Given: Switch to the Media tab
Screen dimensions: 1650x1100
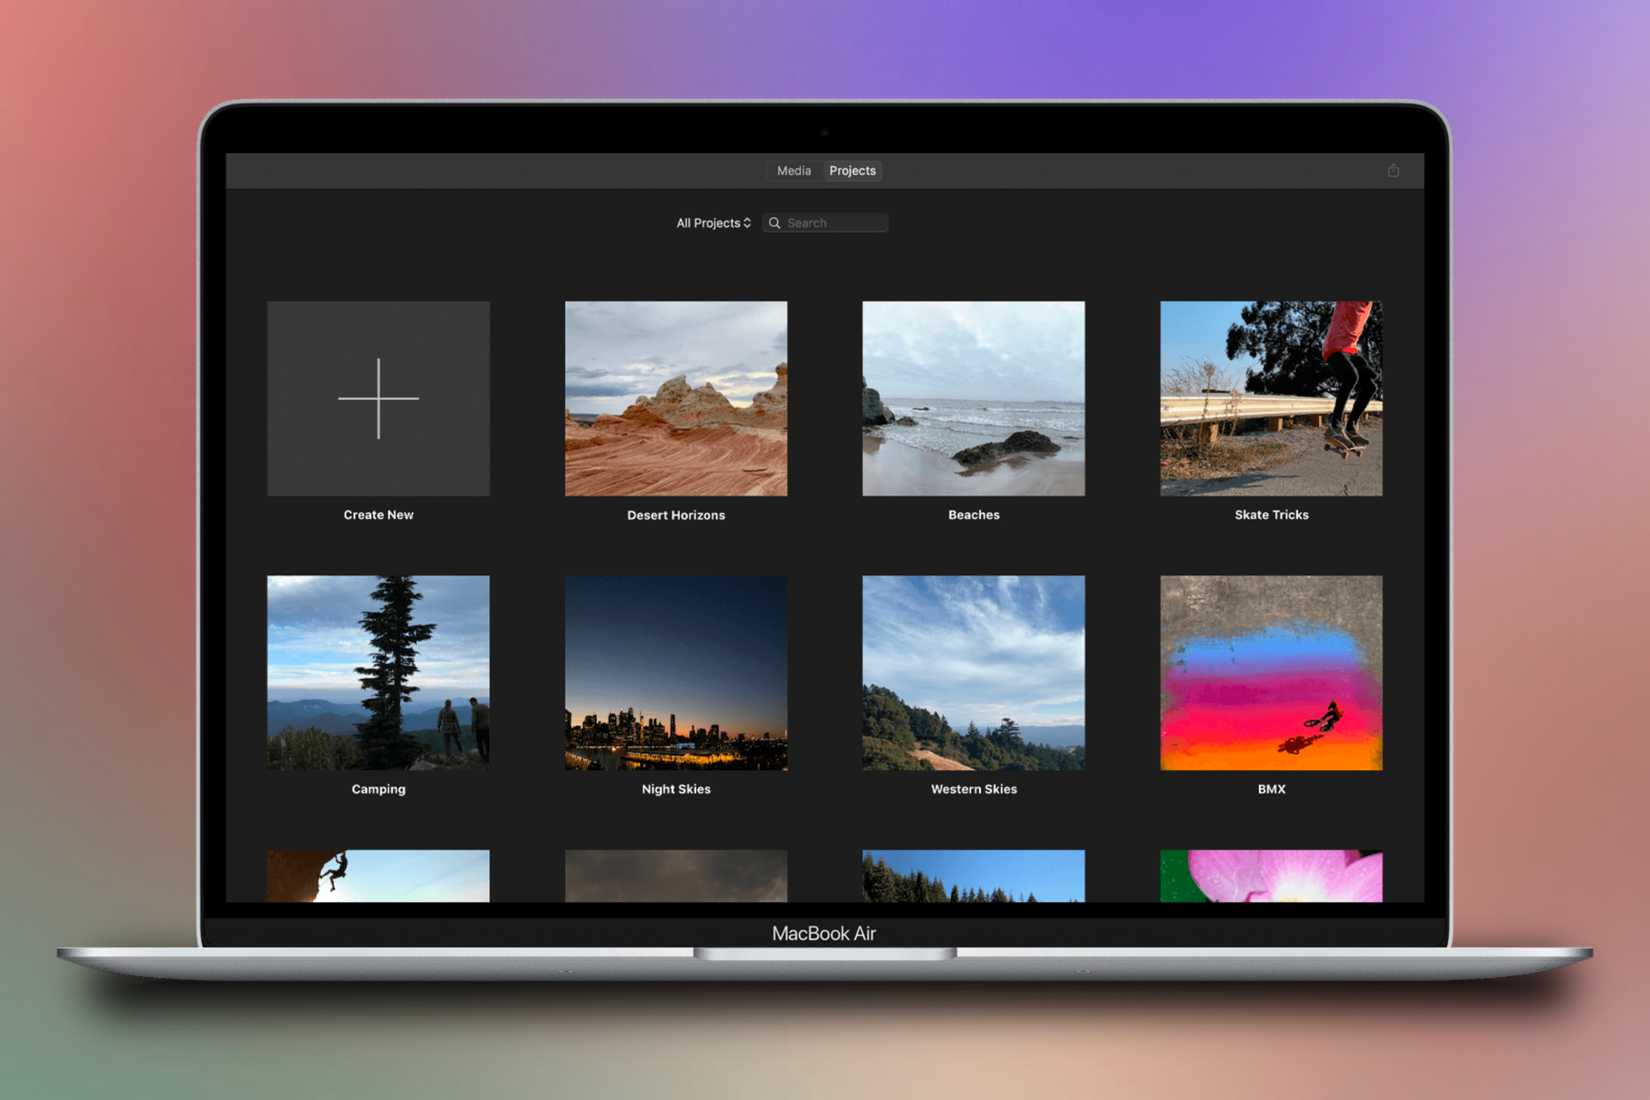Looking at the screenshot, I should (793, 170).
